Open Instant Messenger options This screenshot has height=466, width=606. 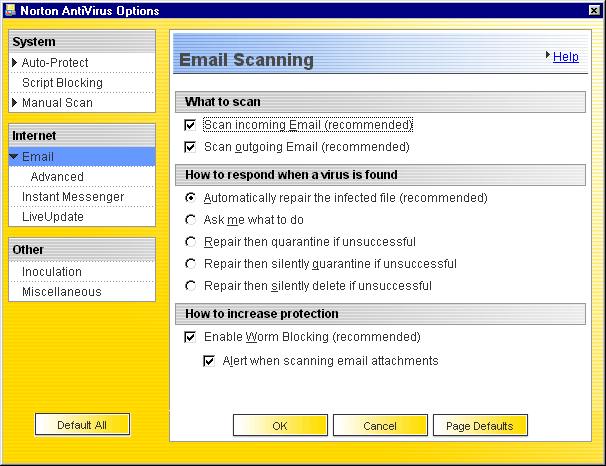73,197
